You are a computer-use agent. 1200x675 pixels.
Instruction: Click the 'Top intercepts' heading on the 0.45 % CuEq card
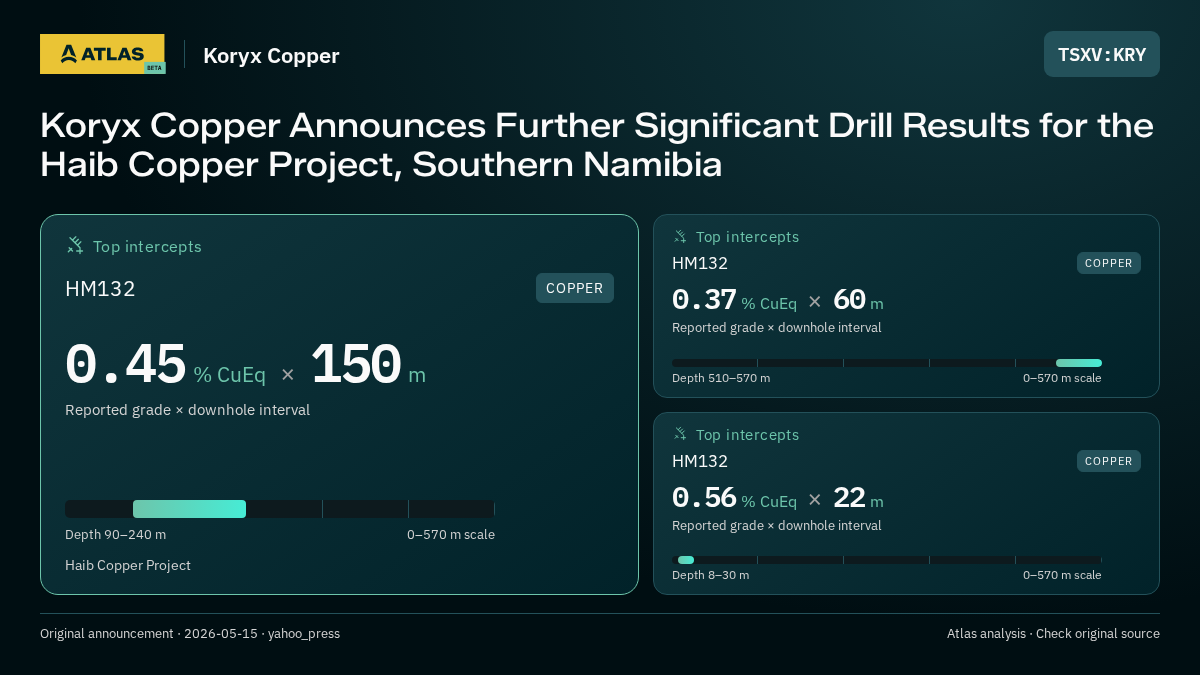tap(147, 246)
